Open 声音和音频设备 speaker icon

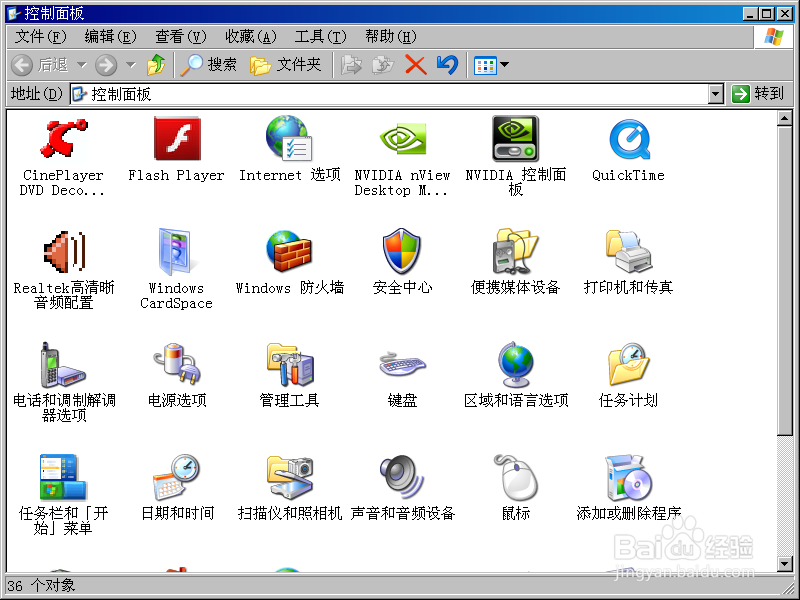pyautogui.click(x=402, y=477)
